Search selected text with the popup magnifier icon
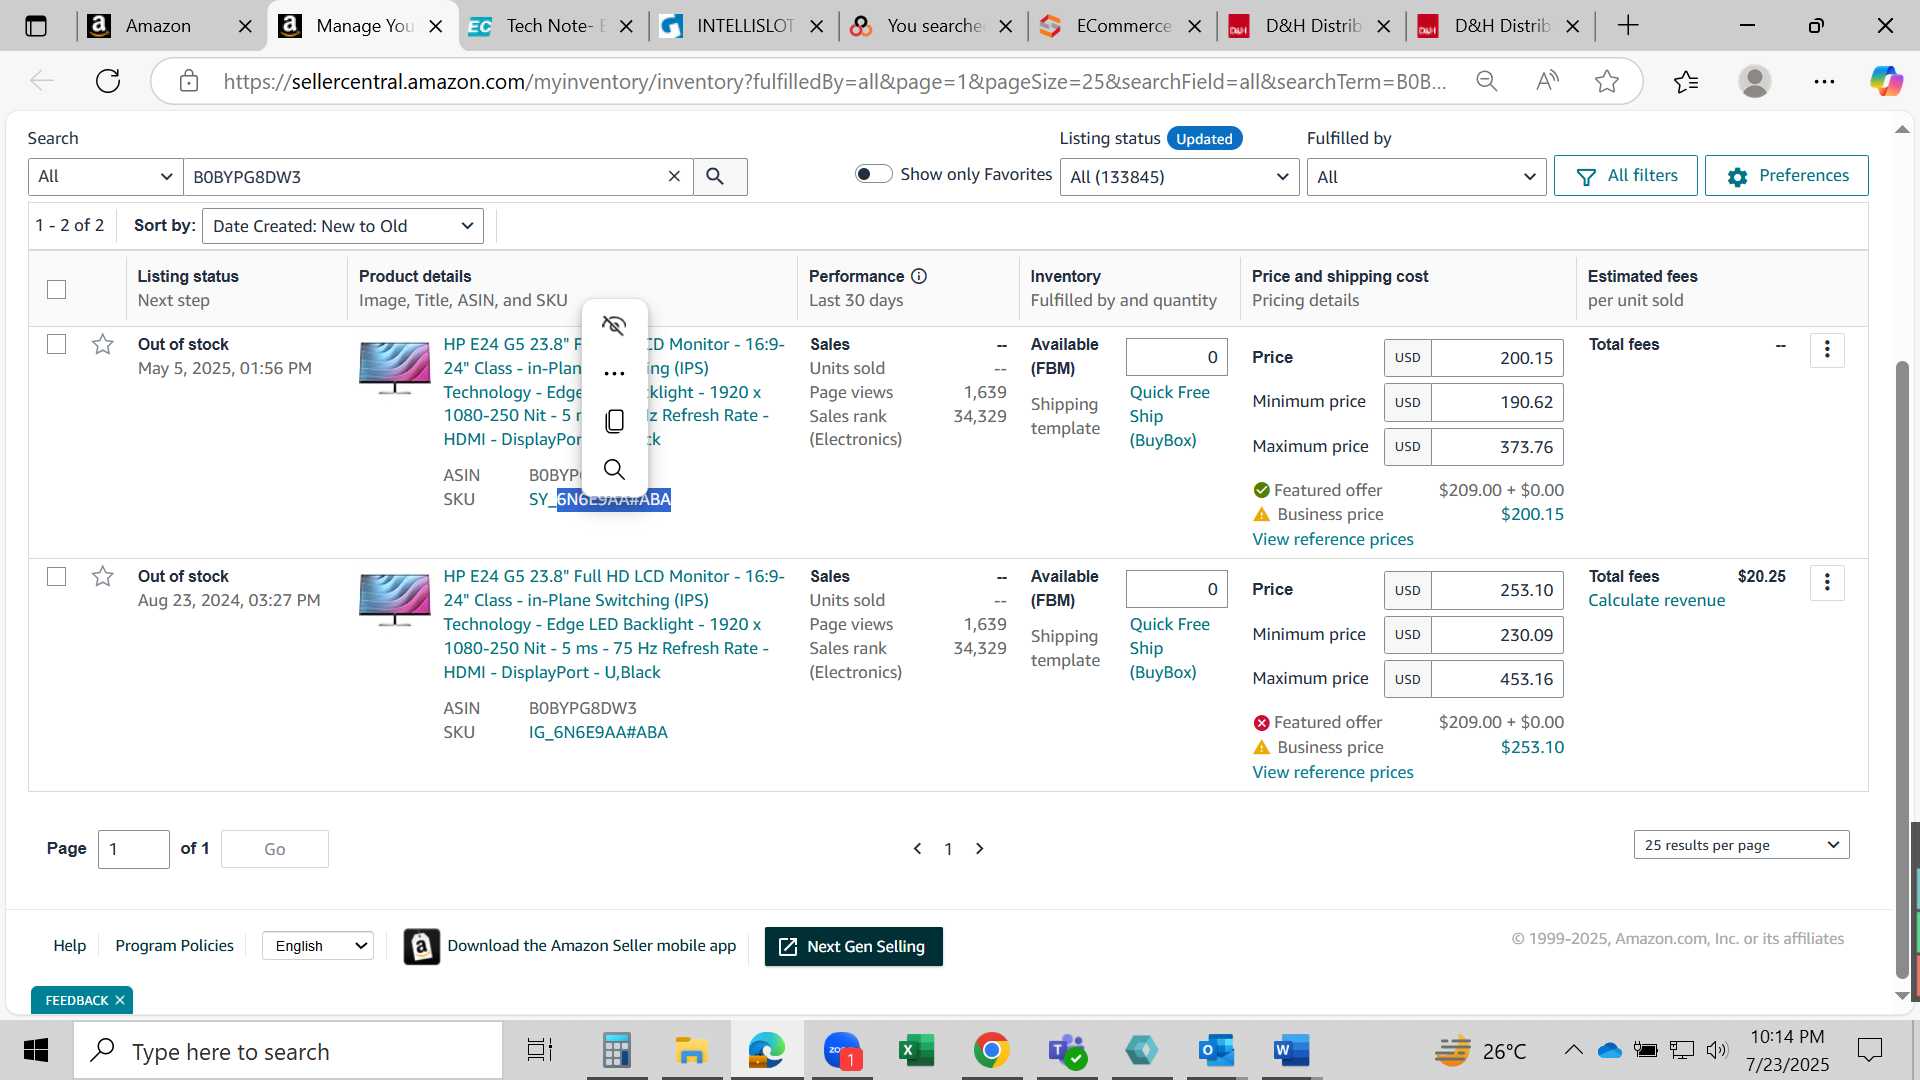Image resolution: width=1920 pixels, height=1080 pixels. click(x=614, y=469)
